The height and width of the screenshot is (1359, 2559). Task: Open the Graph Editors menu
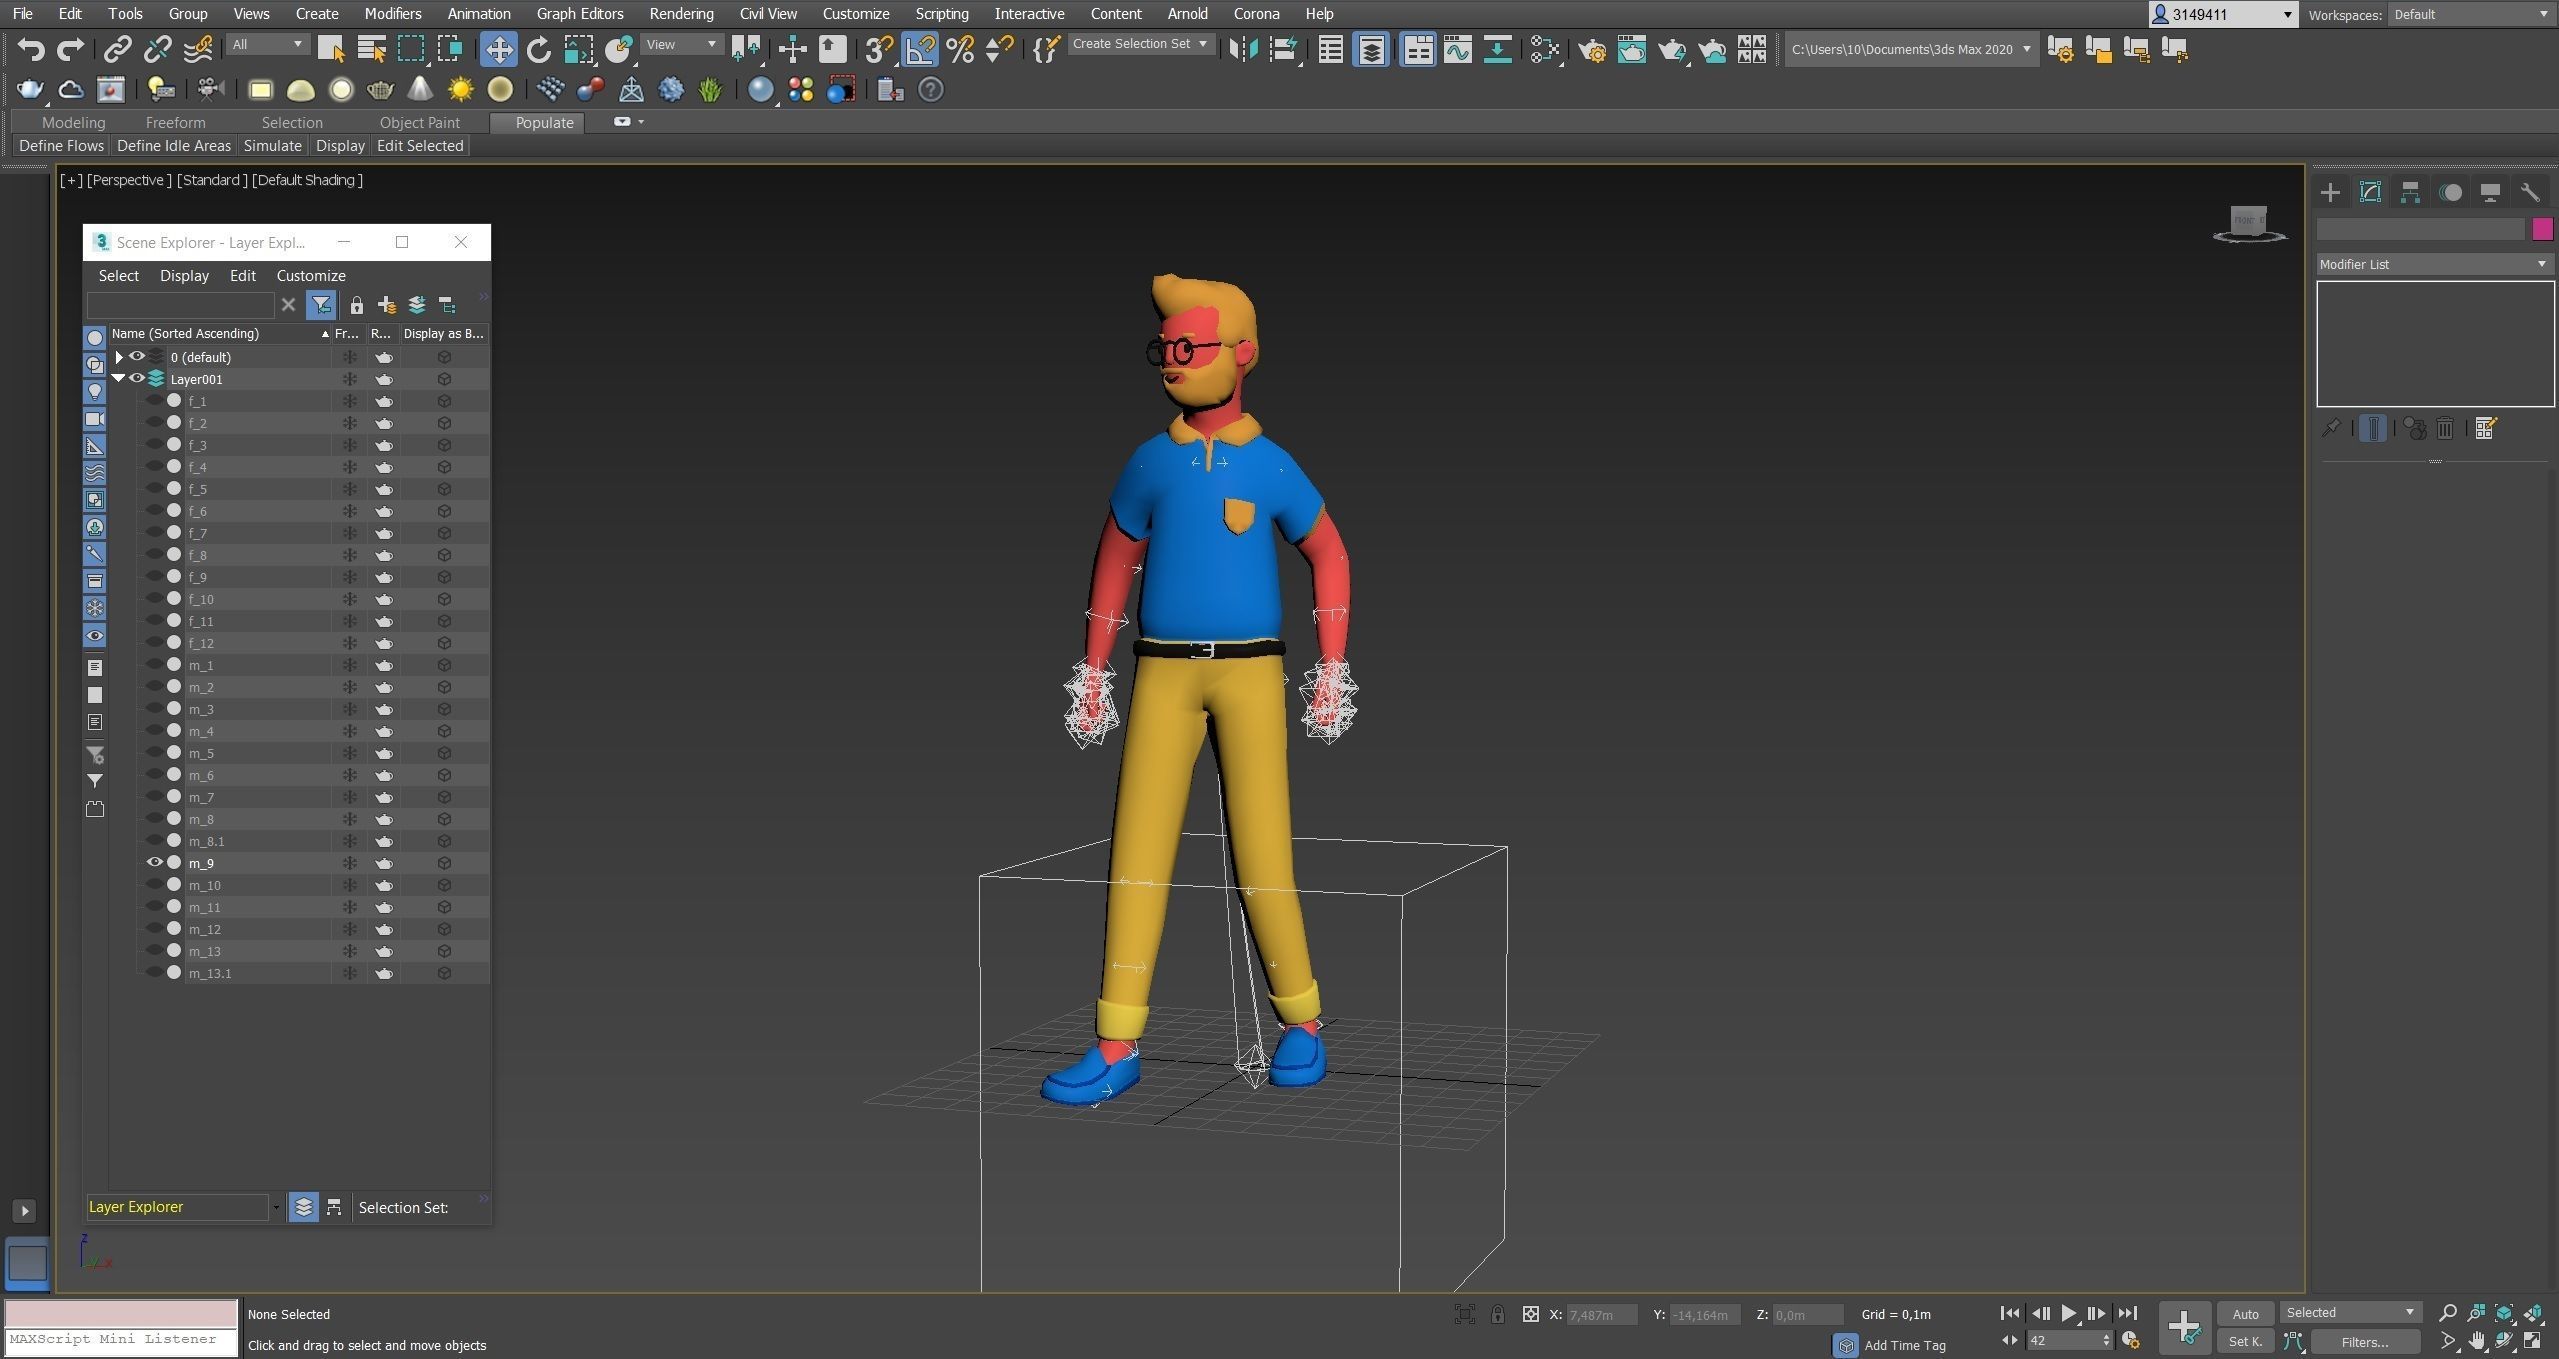point(580,14)
